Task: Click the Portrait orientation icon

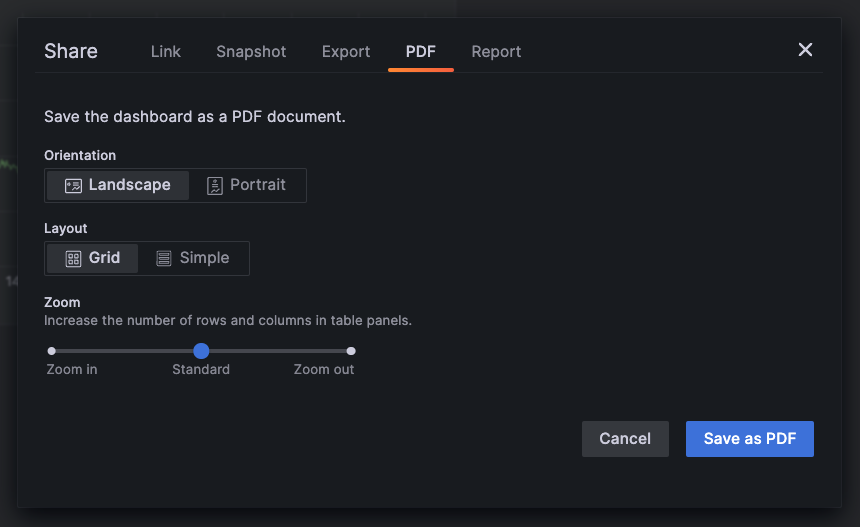Action: (214, 185)
